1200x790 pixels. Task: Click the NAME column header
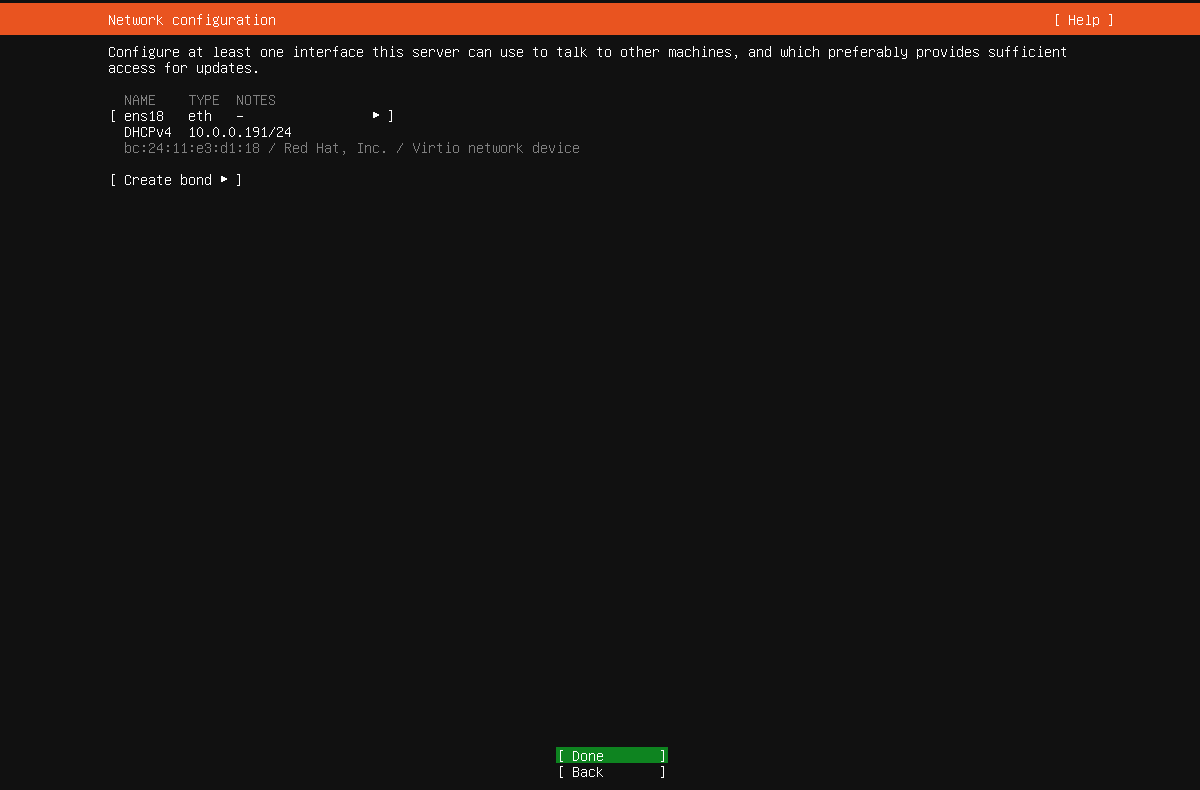[x=140, y=100]
